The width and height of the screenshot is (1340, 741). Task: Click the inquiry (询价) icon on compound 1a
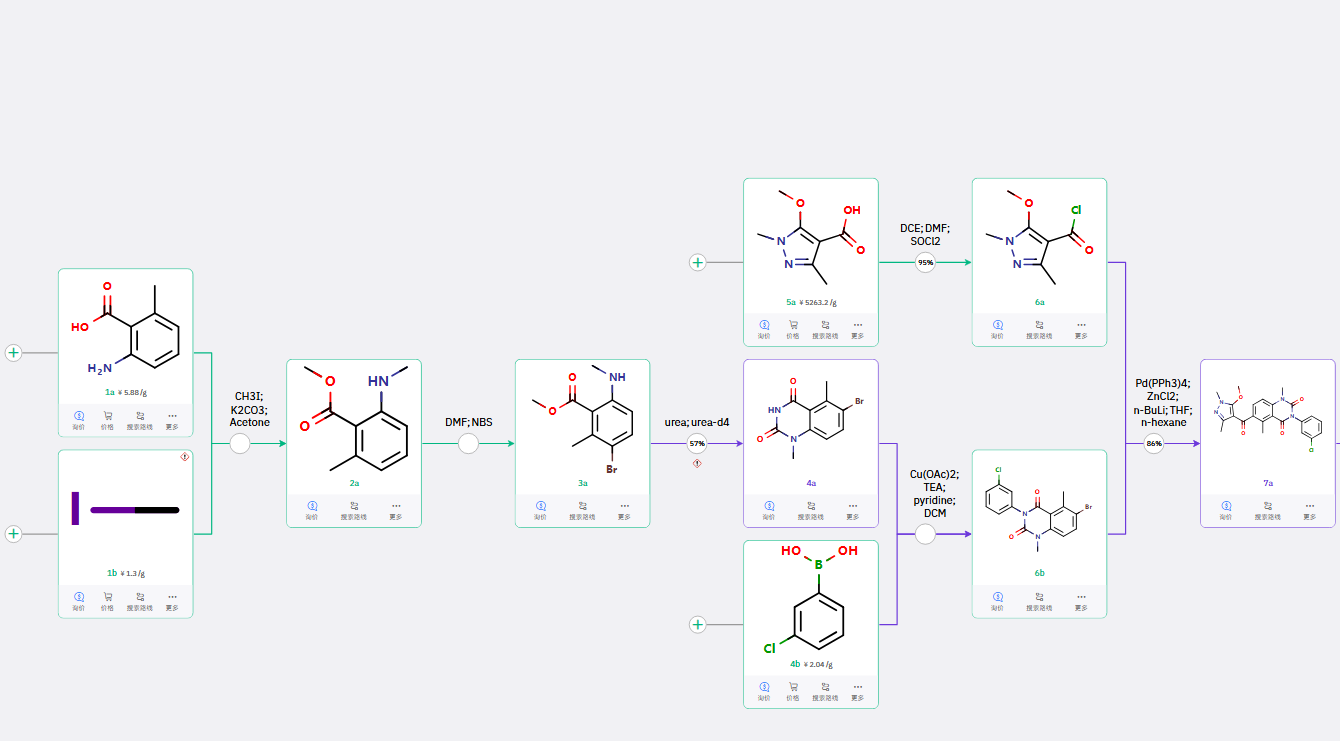point(78,417)
